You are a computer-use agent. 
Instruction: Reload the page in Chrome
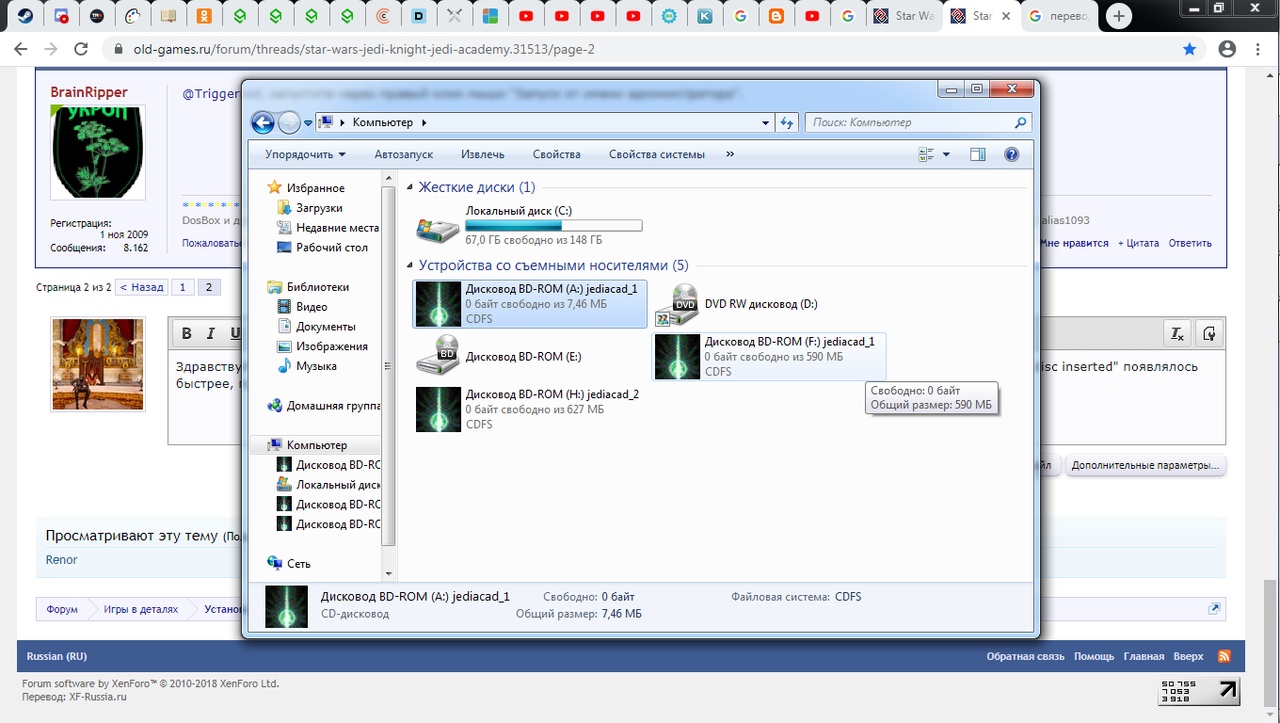(x=82, y=49)
